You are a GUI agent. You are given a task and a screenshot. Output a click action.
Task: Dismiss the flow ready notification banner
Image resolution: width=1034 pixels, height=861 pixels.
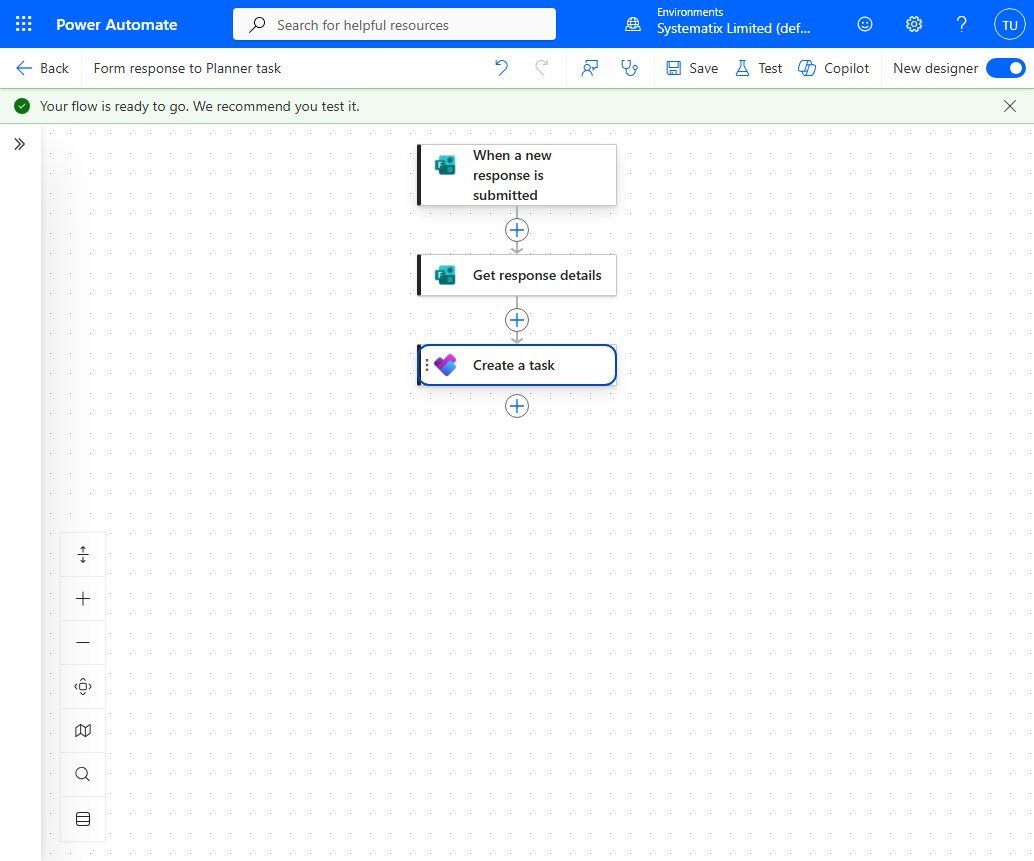pyautogui.click(x=1010, y=106)
